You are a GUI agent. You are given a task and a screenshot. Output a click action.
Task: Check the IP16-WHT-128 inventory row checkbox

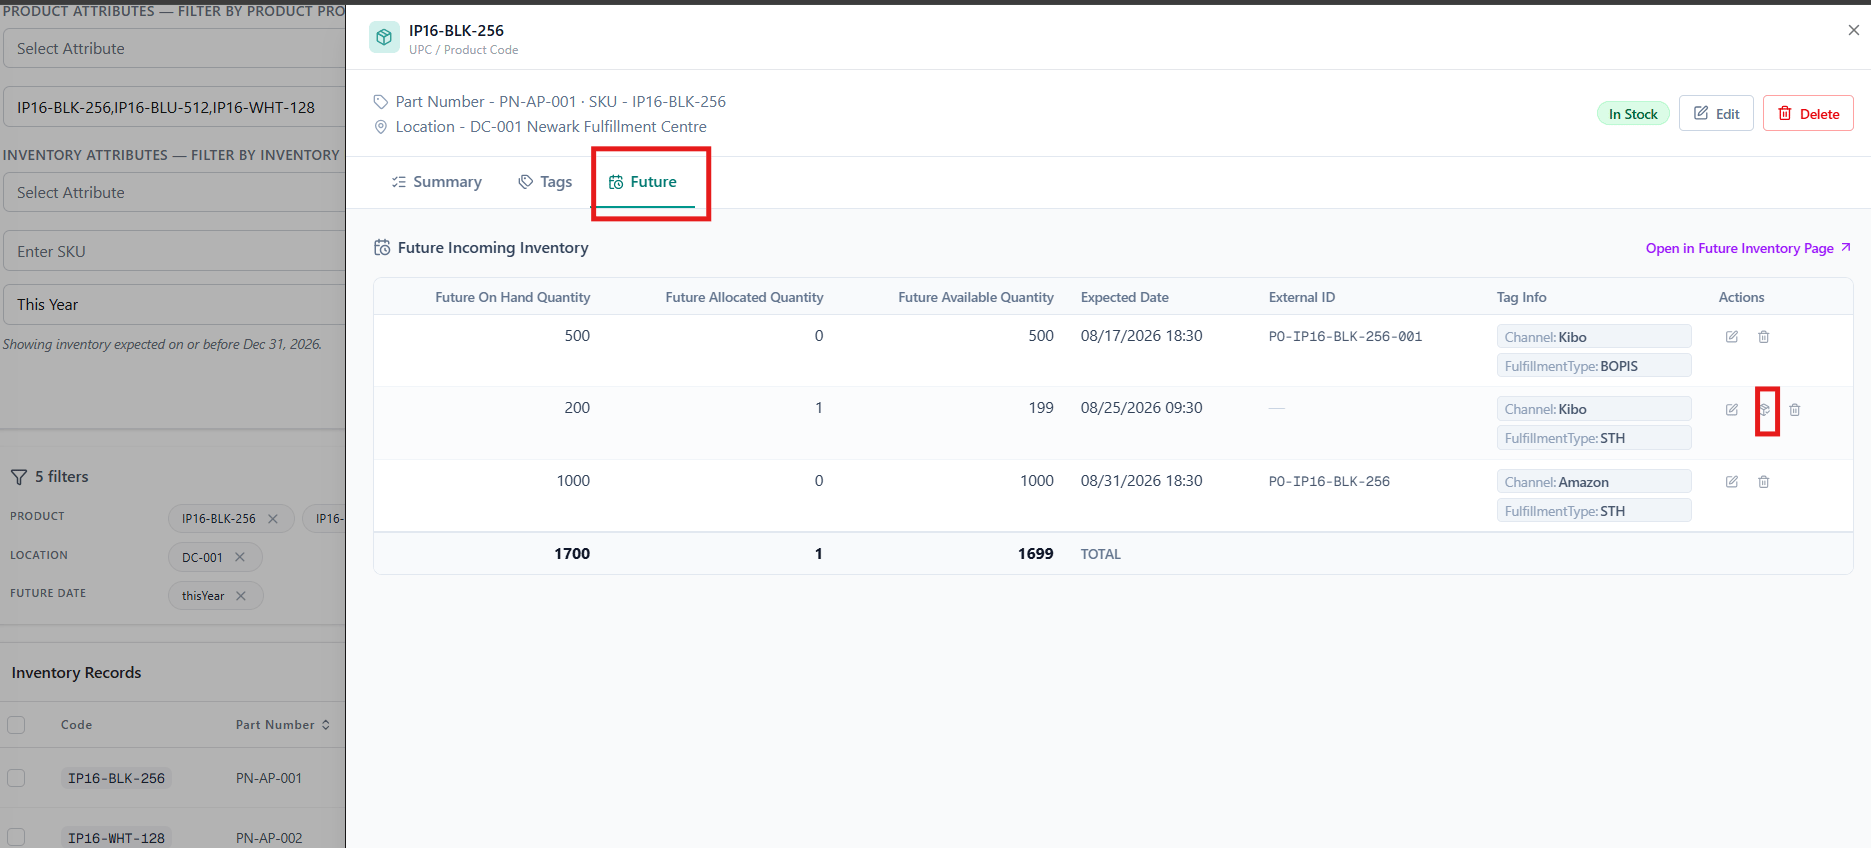coord(16,838)
